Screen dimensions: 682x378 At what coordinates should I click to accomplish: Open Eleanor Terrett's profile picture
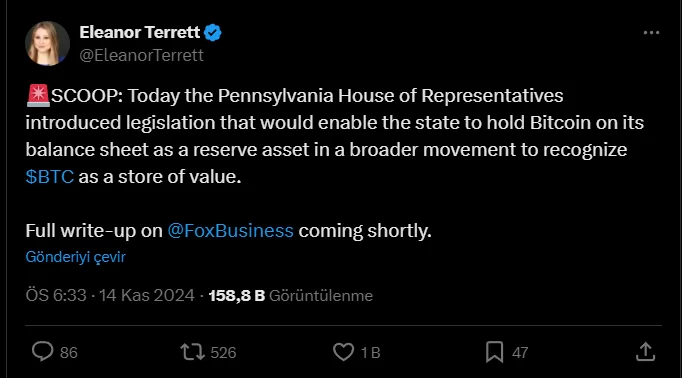[47, 43]
